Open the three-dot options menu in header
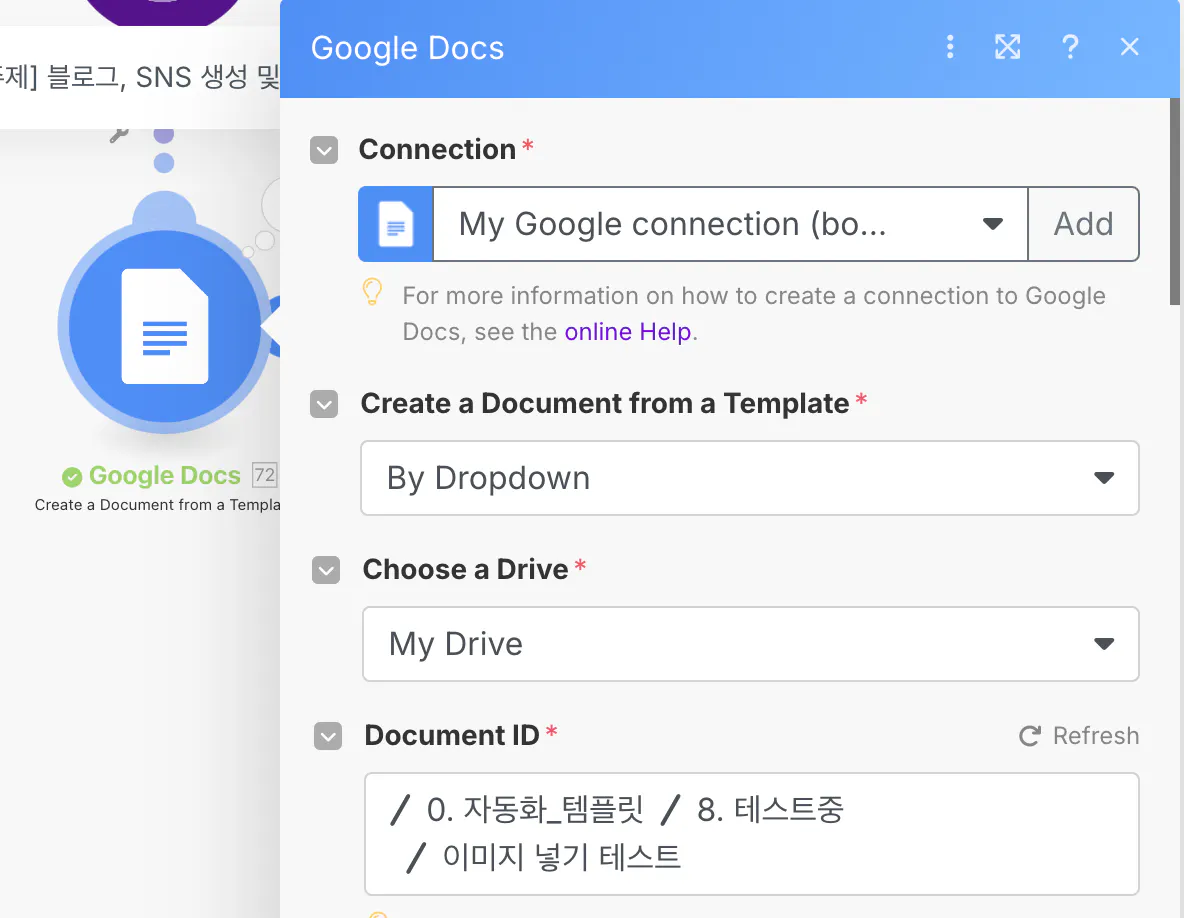 point(950,47)
